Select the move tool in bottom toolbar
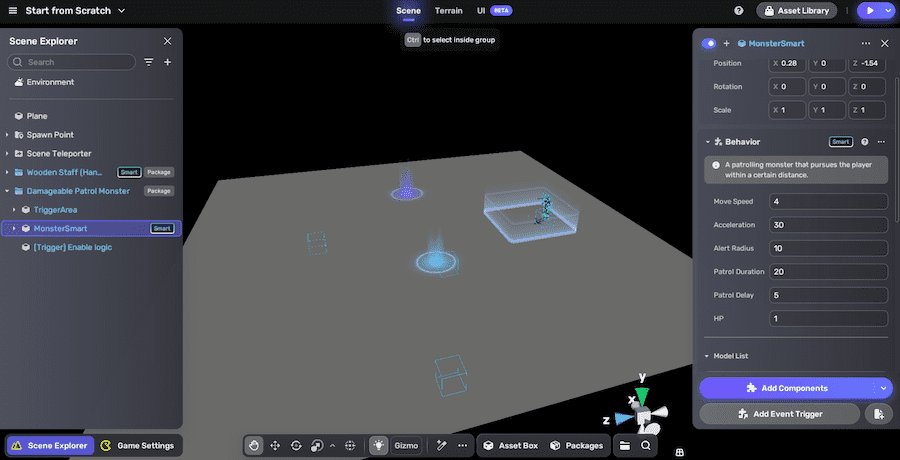Screen dimensions: 900x460 (275, 445)
